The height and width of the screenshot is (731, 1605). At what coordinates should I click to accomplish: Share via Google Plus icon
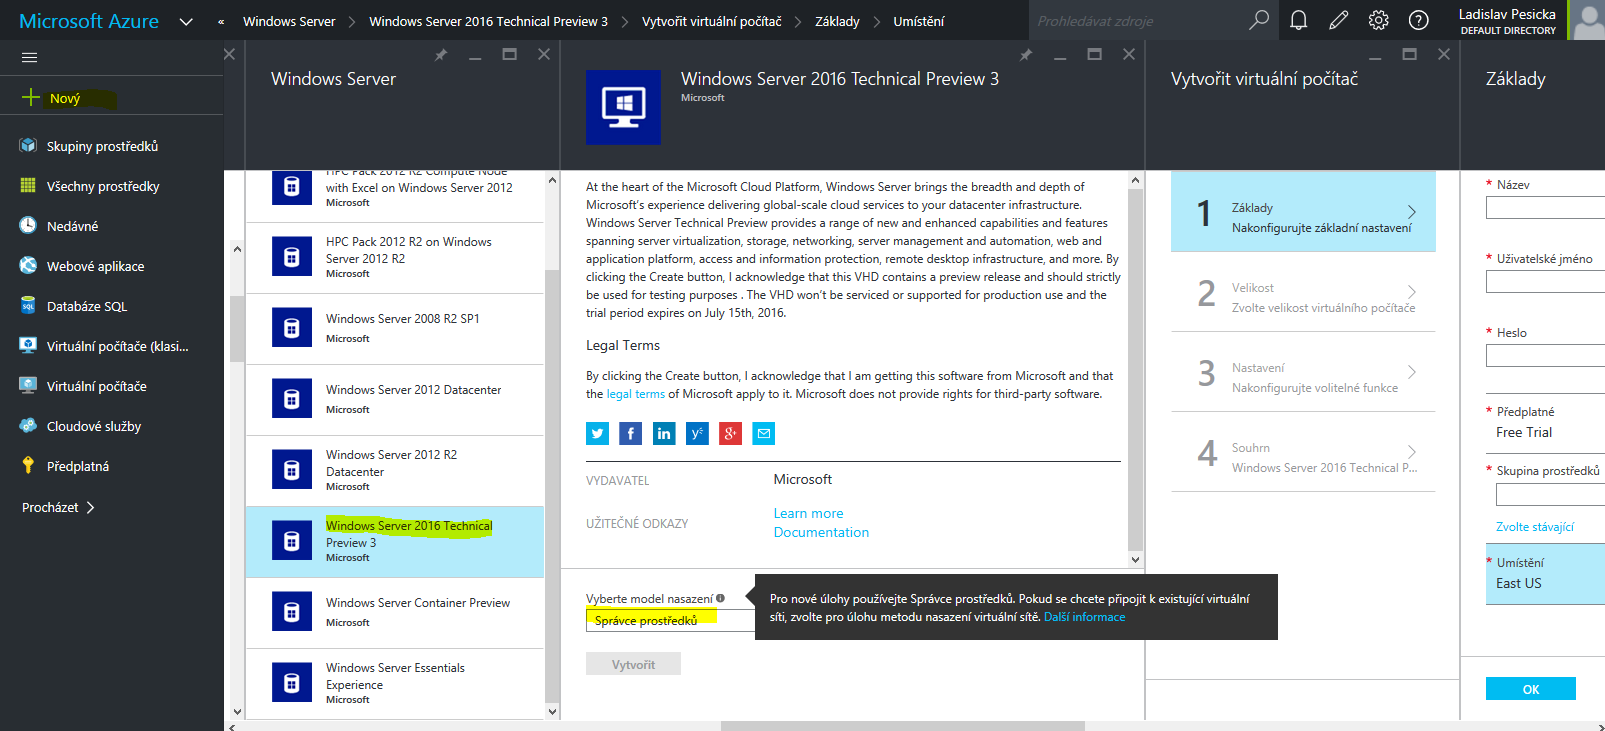tap(731, 433)
